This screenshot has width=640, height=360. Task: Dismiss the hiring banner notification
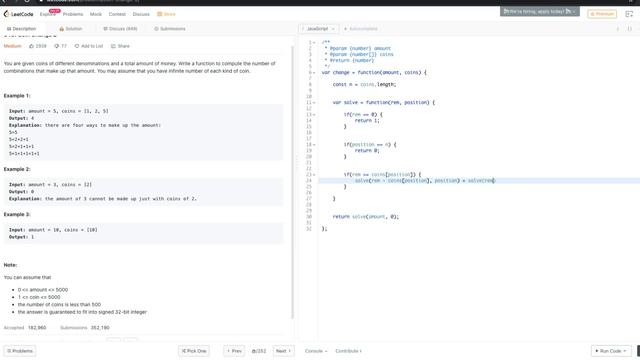574,11
